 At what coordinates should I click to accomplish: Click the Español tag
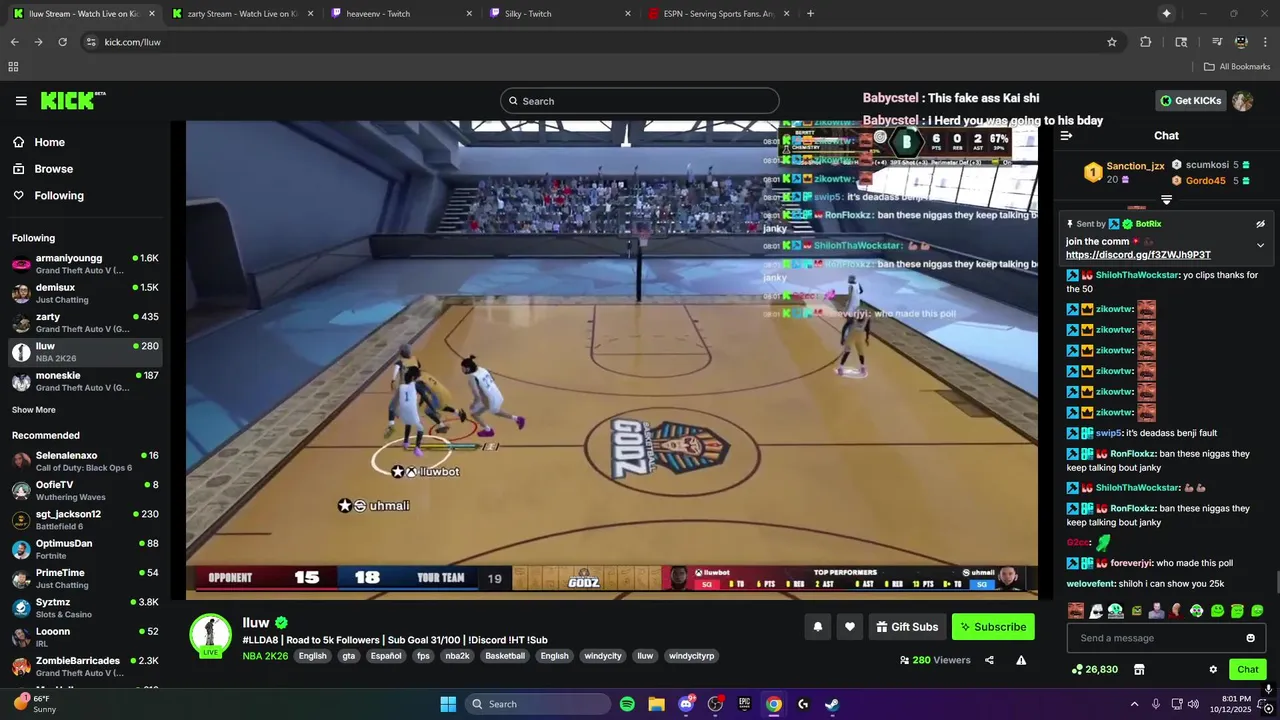coord(385,656)
